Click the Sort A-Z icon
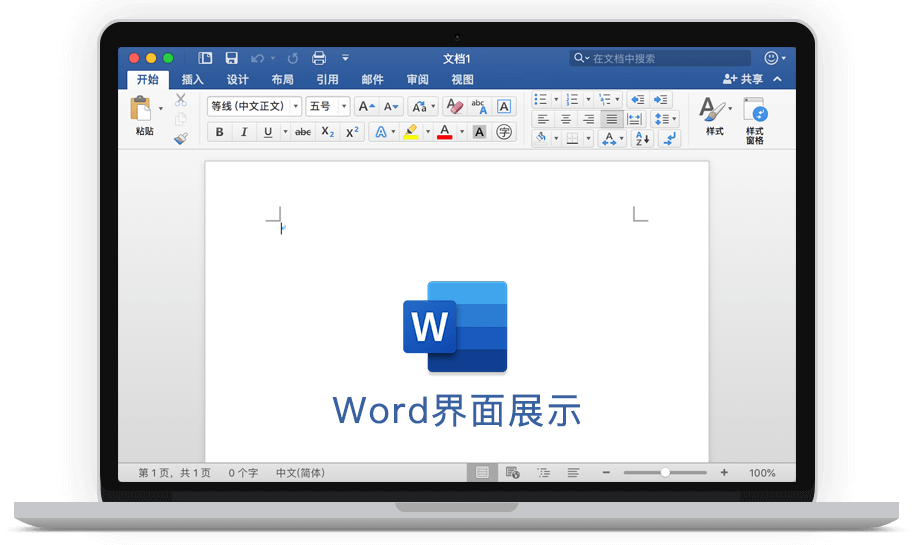The width and height of the screenshot is (912, 545). (642, 138)
